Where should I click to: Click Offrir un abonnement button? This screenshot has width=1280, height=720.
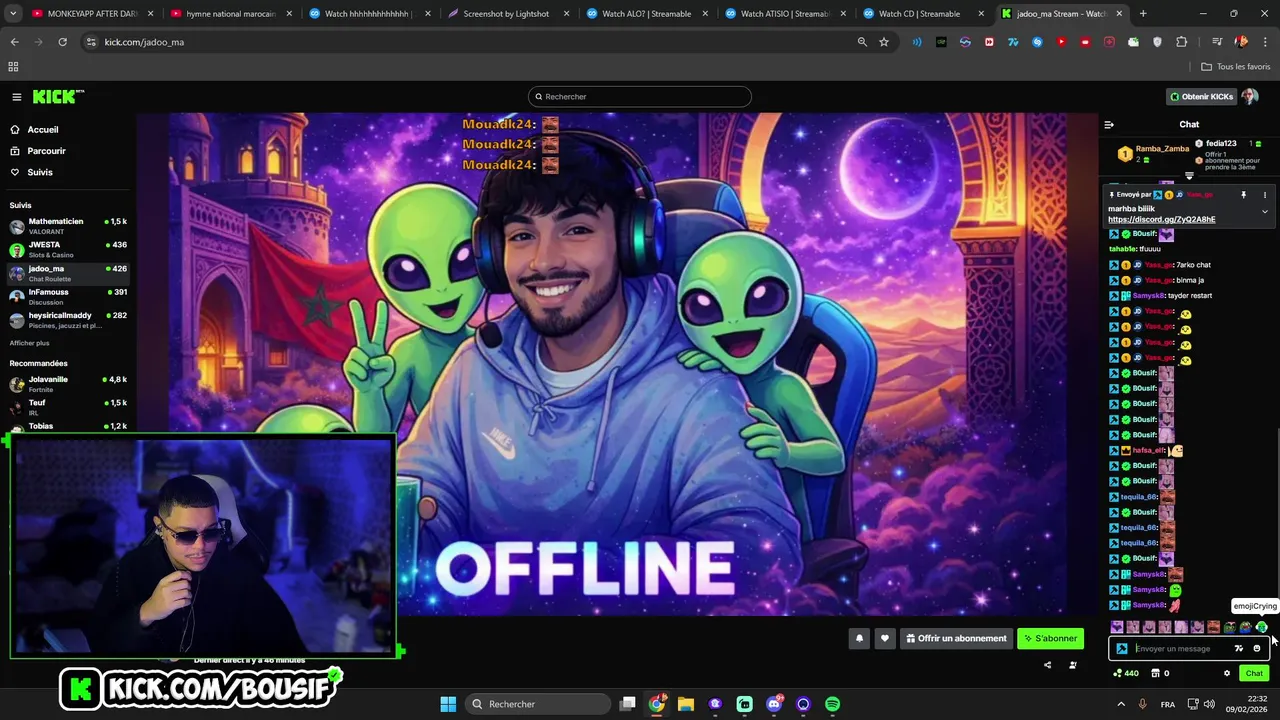(956, 638)
